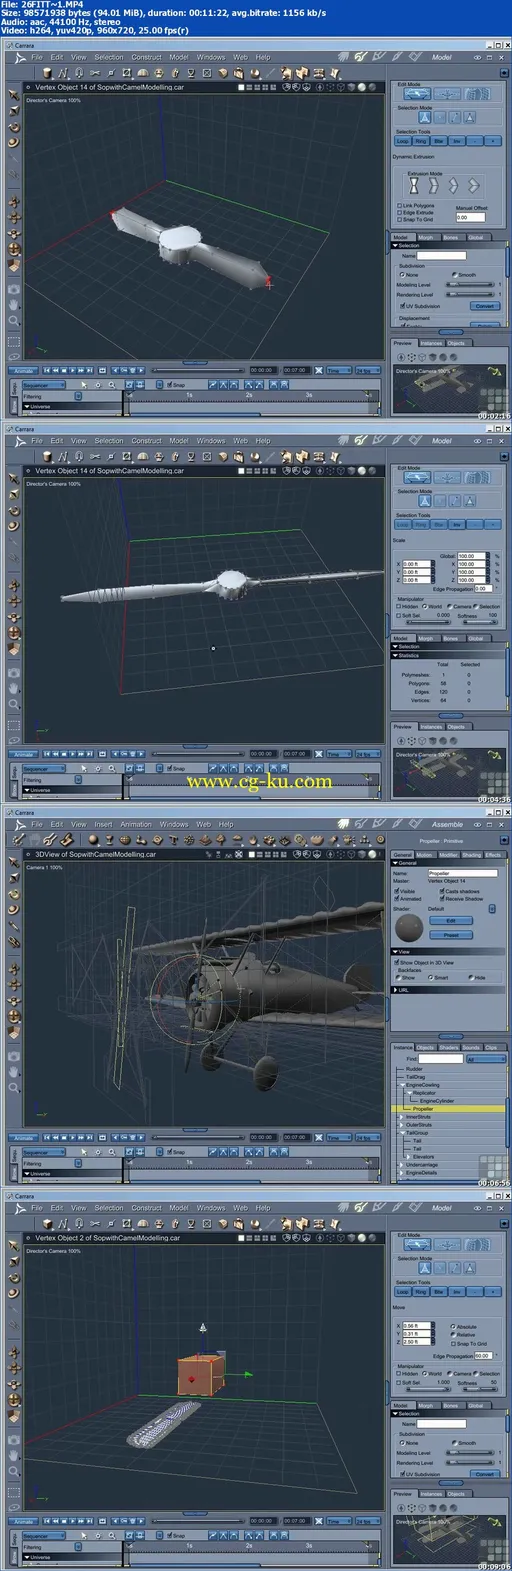Collapse Universe row in 04:36 frame
Screen dimensions: 512x1571
(27, 790)
